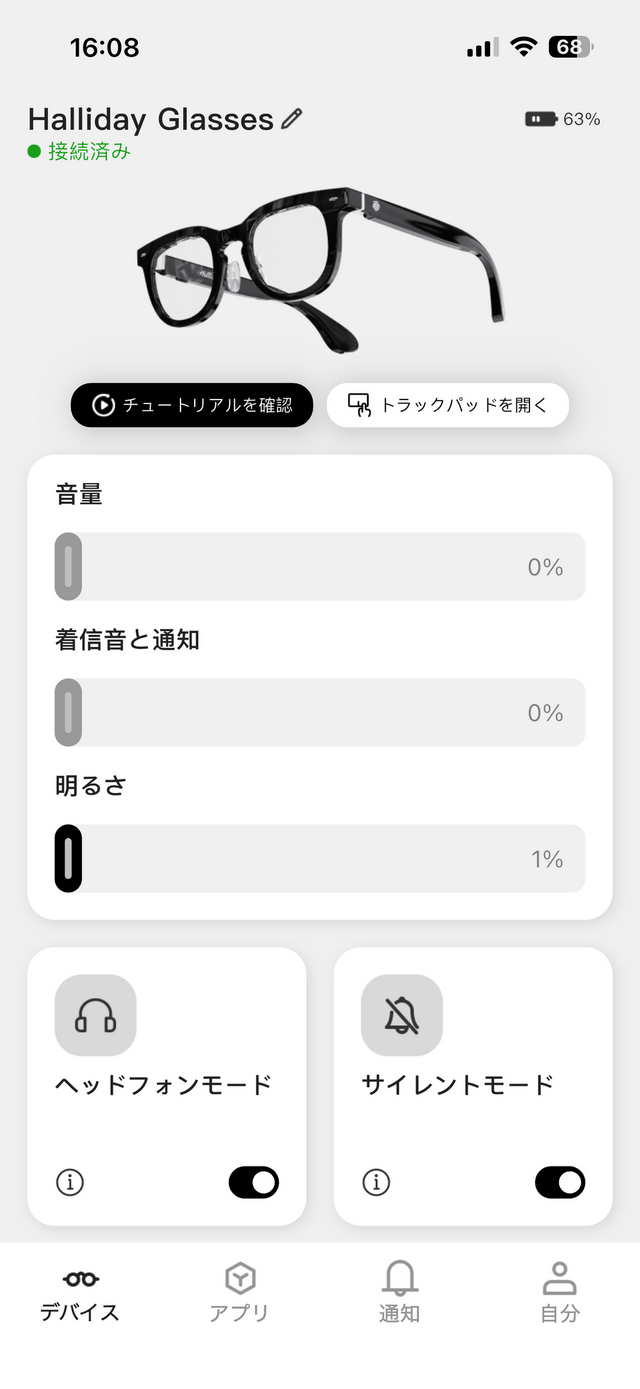Image resolution: width=640 pixels, height=1389 pixels.
Task: Show info for サイレントモード
Action: point(376,1182)
